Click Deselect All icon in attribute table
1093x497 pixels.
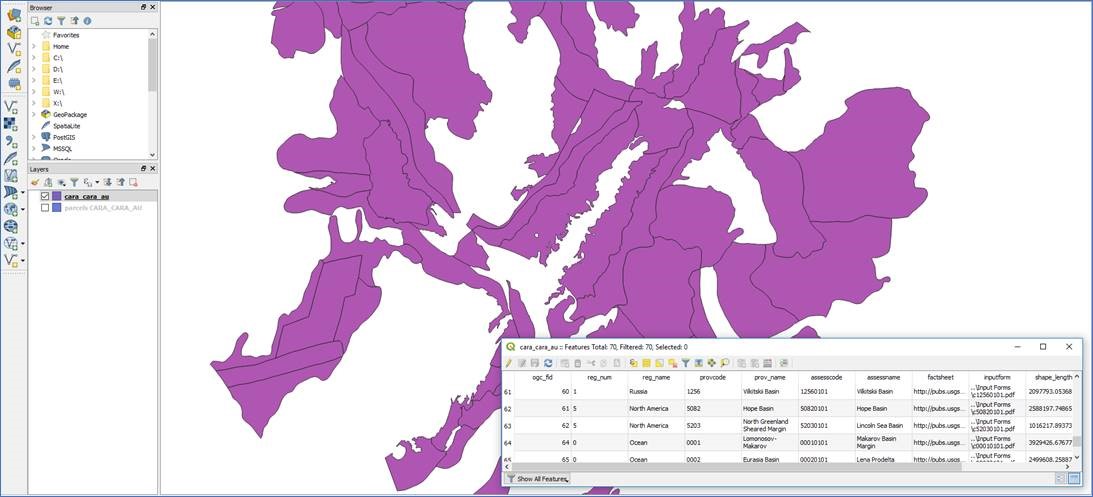click(x=671, y=362)
